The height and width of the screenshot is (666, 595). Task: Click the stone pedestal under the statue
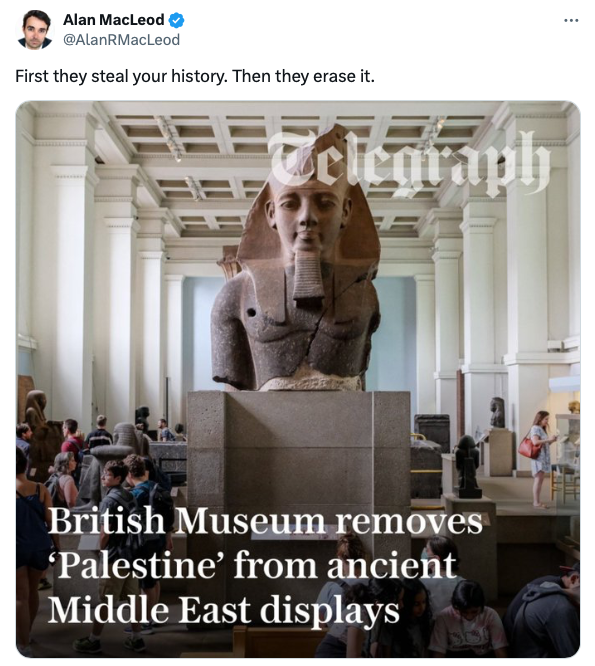299,454
